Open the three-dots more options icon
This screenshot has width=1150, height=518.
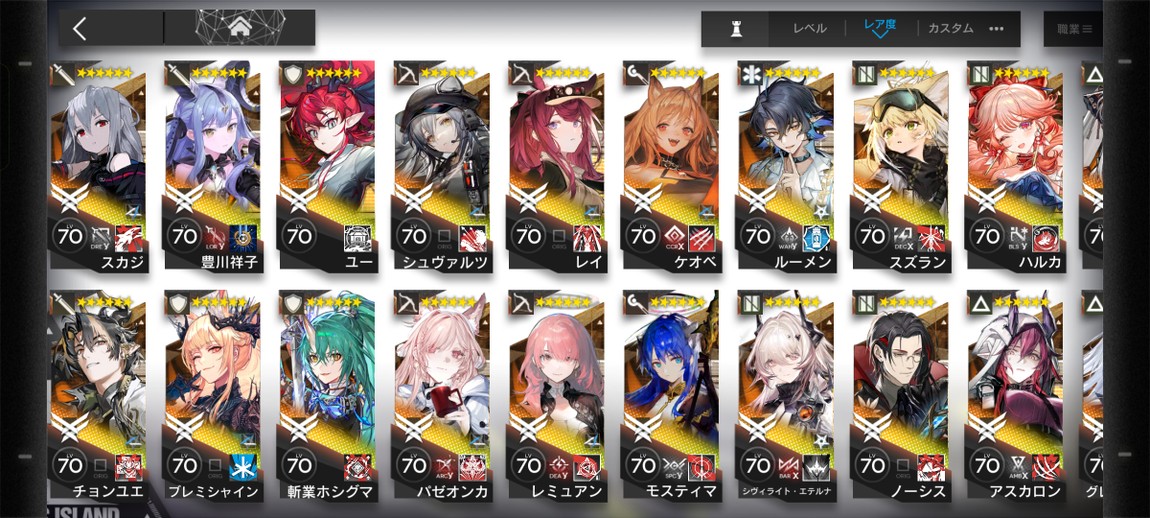996,29
